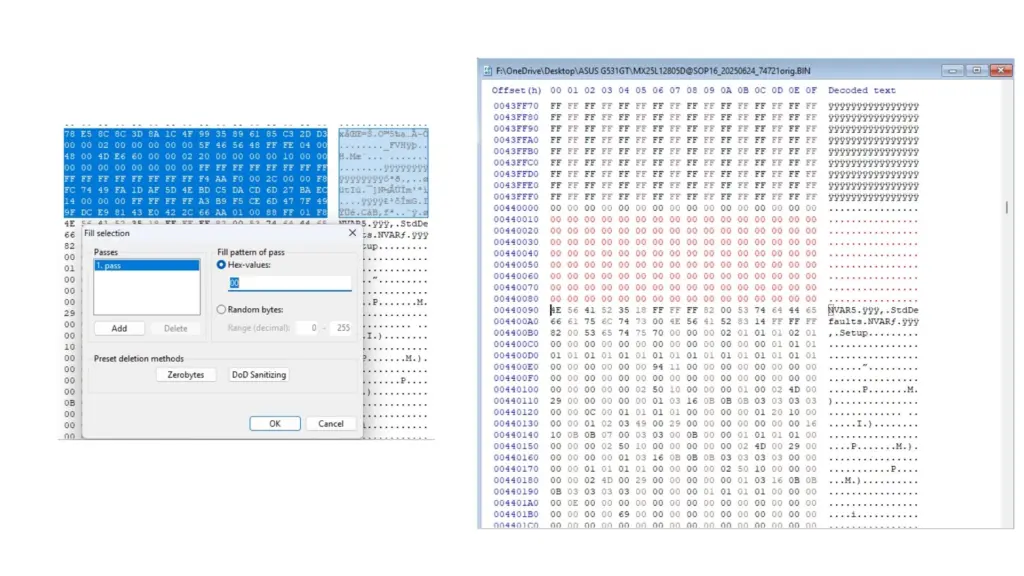Click the hex value input field

click(289, 283)
